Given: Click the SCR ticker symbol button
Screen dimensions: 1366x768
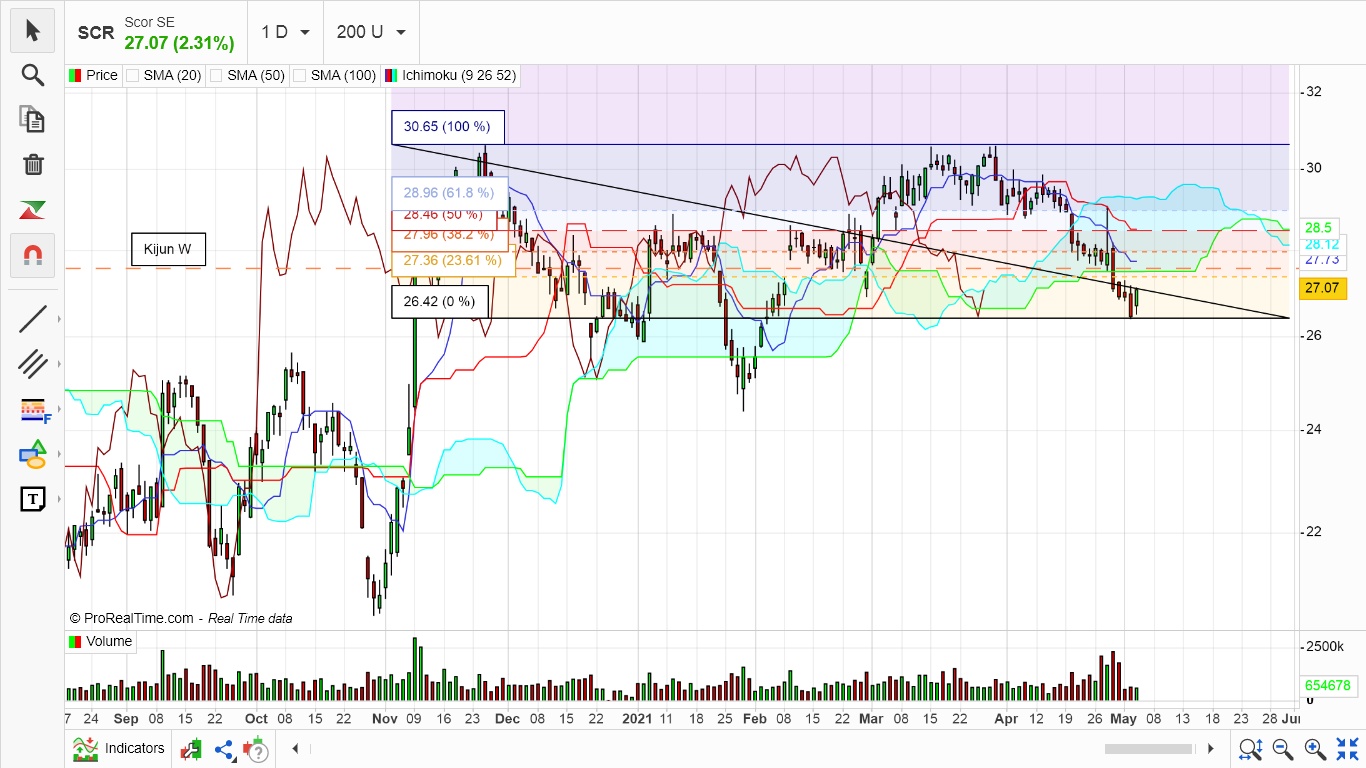Looking at the screenshot, I should coord(96,33).
